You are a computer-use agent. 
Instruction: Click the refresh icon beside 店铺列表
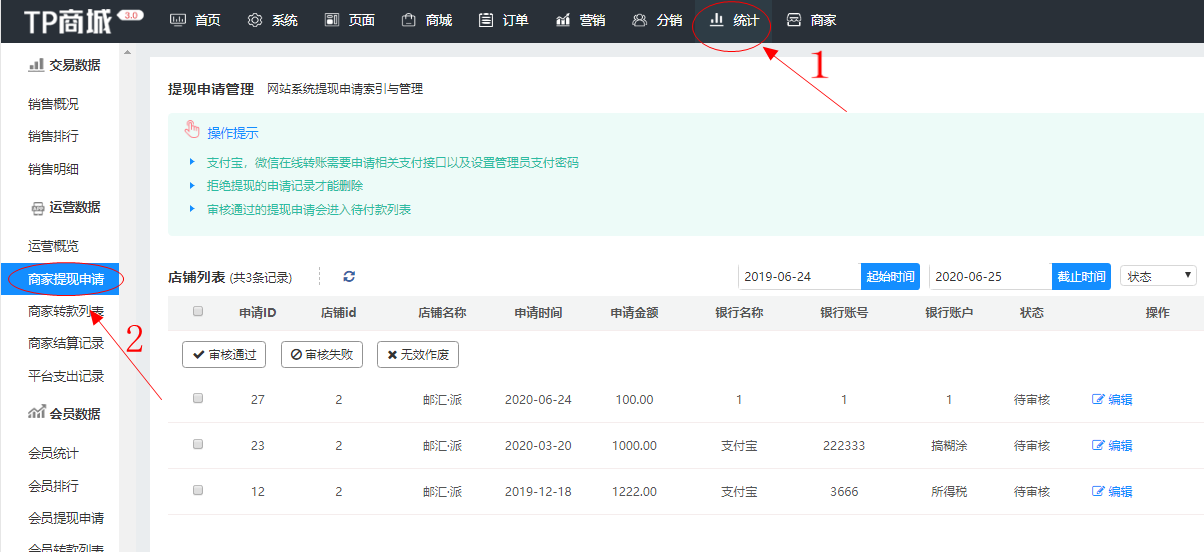(x=349, y=277)
